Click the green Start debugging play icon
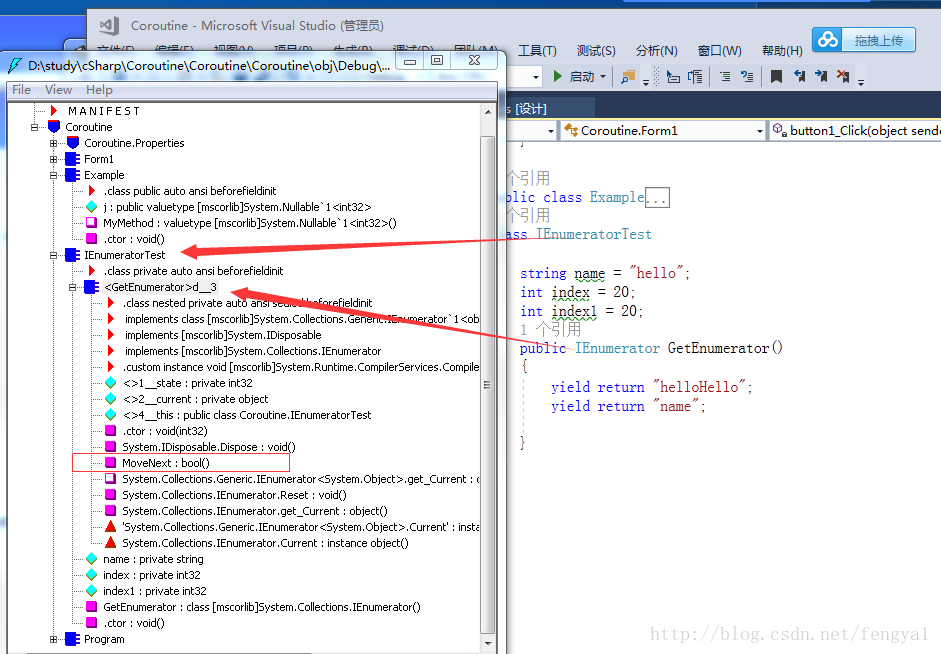Viewport: 941px width, 654px height. click(x=558, y=76)
